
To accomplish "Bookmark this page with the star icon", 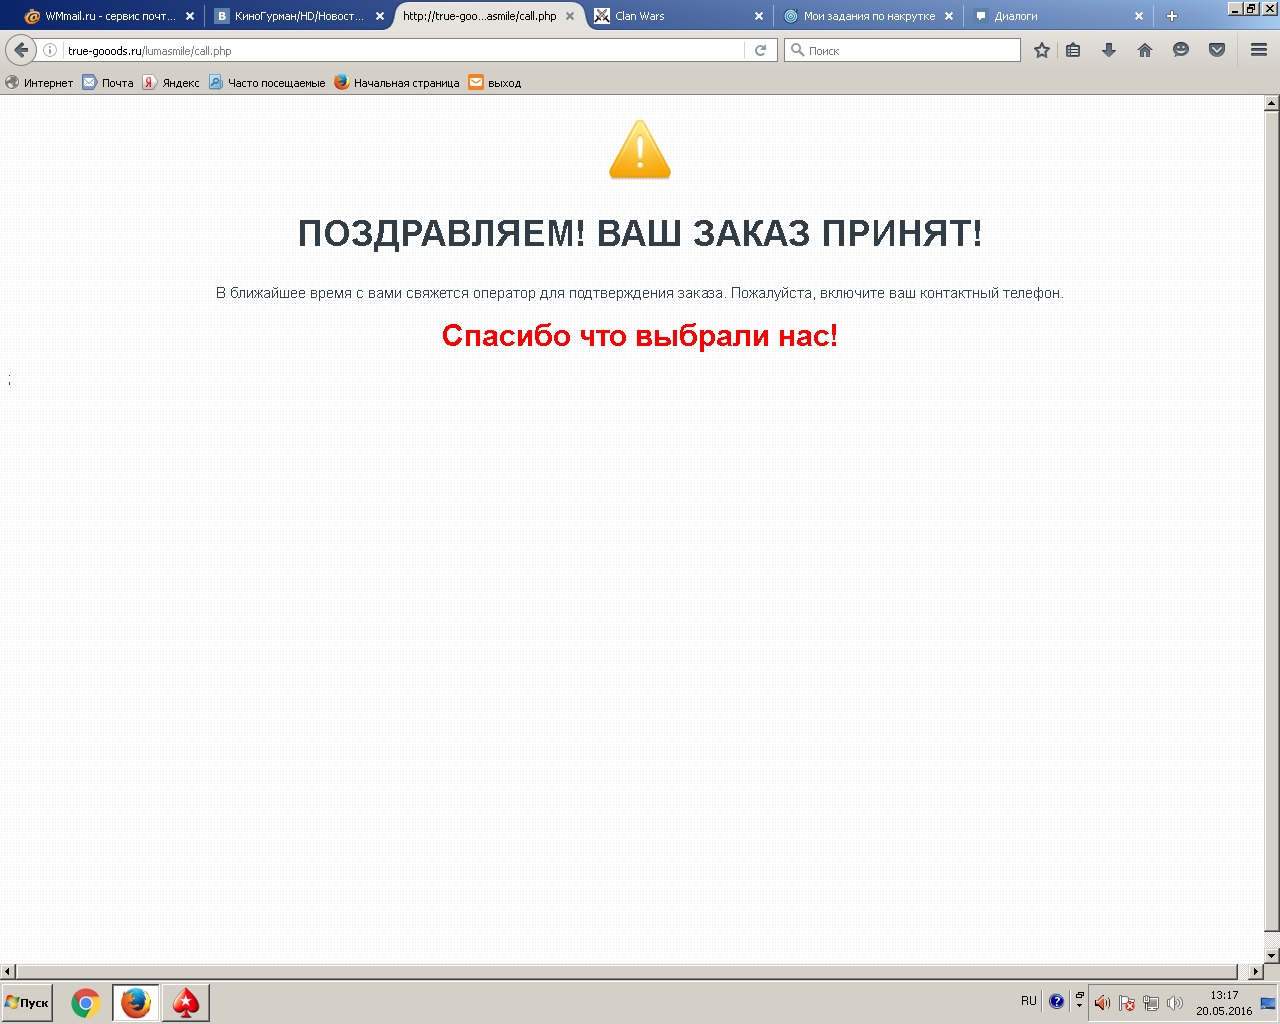I will click(1042, 50).
